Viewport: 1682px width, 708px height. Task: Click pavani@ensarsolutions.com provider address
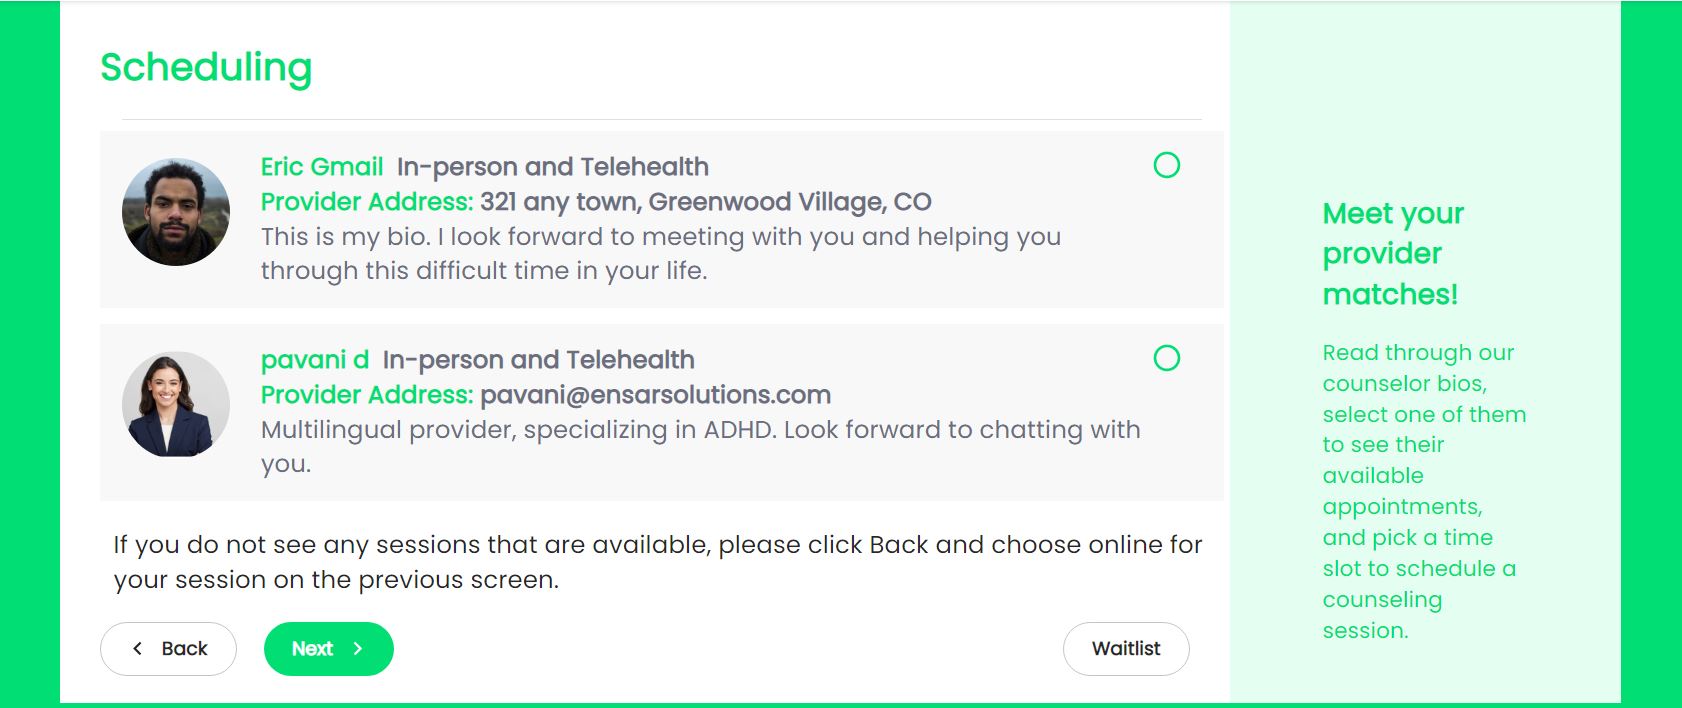(x=656, y=395)
